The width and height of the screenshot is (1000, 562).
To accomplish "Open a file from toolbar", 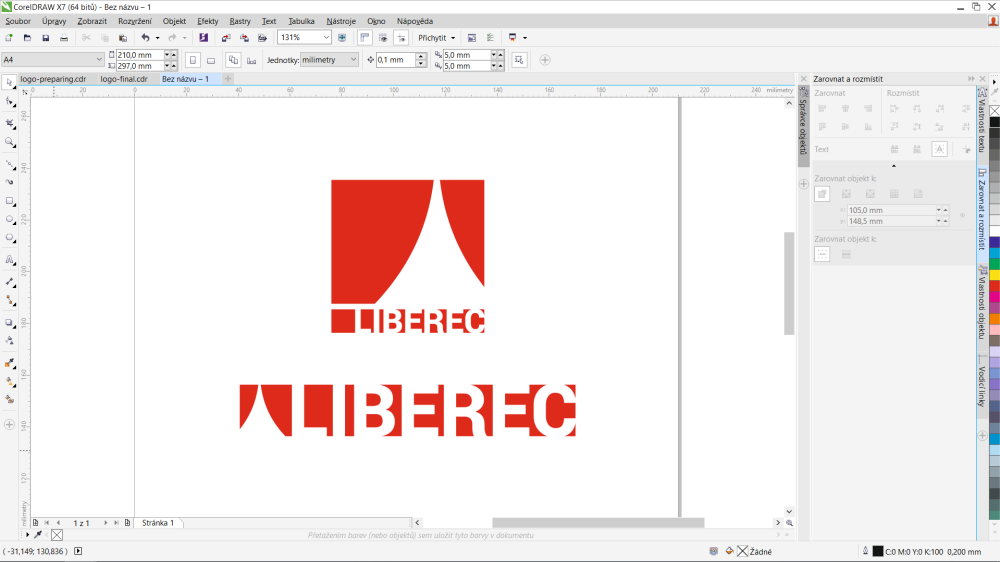I will coord(27,38).
